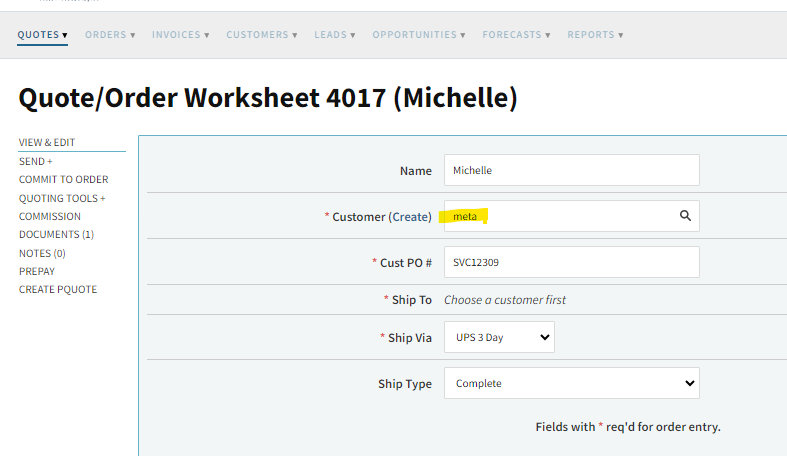The height and width of the screenshot is (456, 787).
Task: Open the Orders menu
Action: coord(110,35)
